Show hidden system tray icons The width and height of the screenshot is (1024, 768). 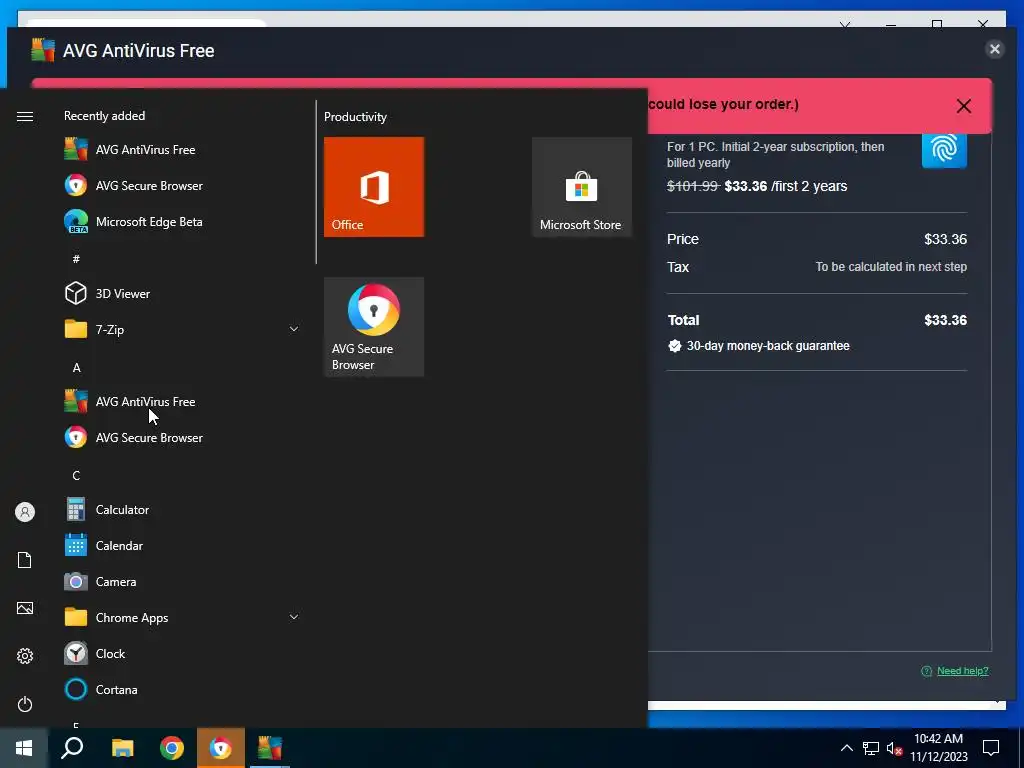click(x=846, y=748)
